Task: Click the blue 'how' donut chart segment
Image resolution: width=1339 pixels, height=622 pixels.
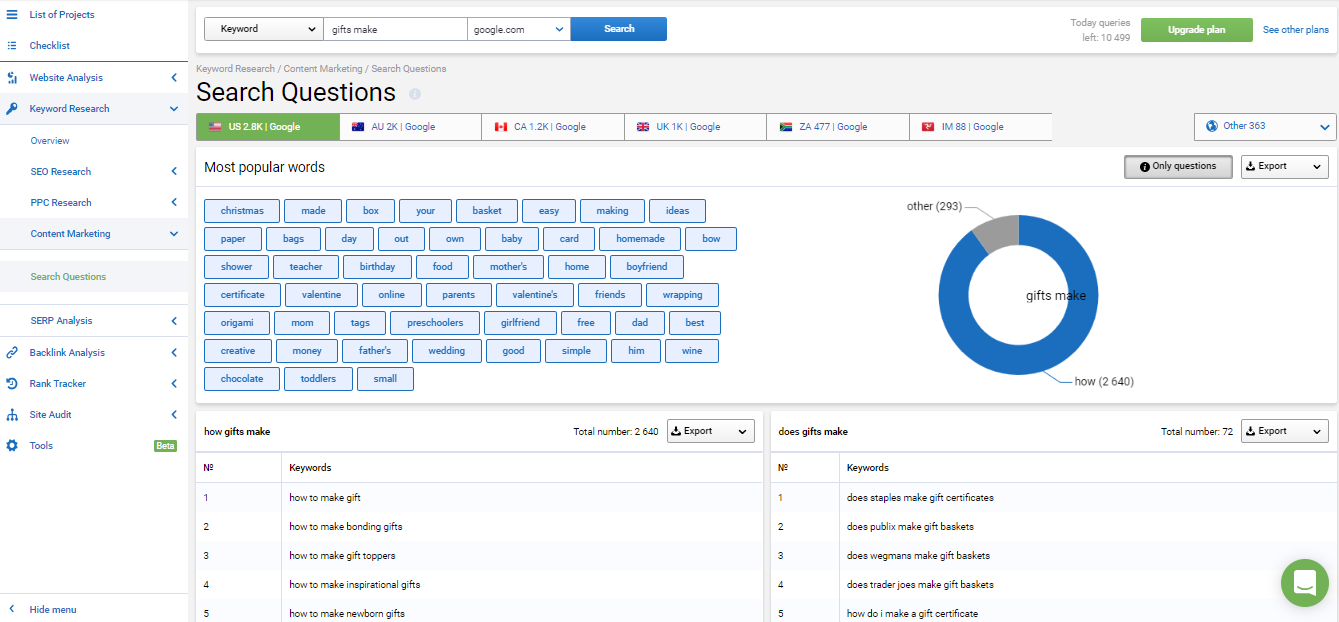Action: [x=960, y=340]
